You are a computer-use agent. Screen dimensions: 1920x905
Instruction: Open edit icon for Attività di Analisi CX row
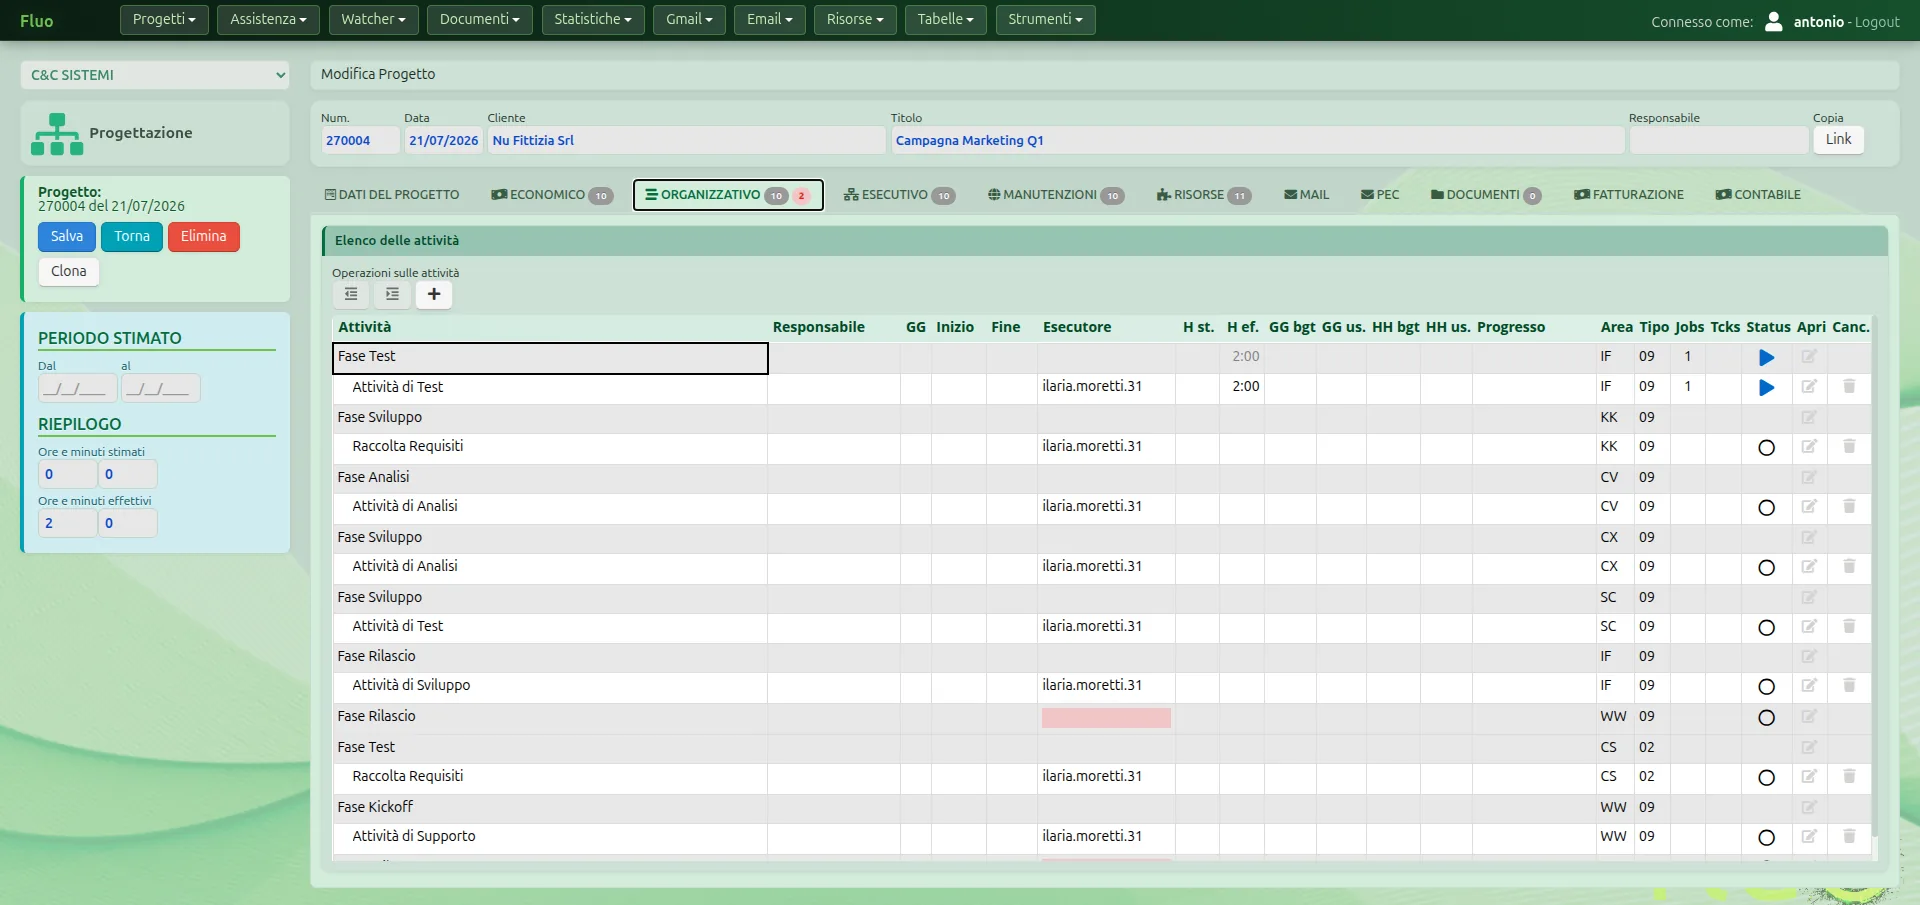tap(1809, 566)
